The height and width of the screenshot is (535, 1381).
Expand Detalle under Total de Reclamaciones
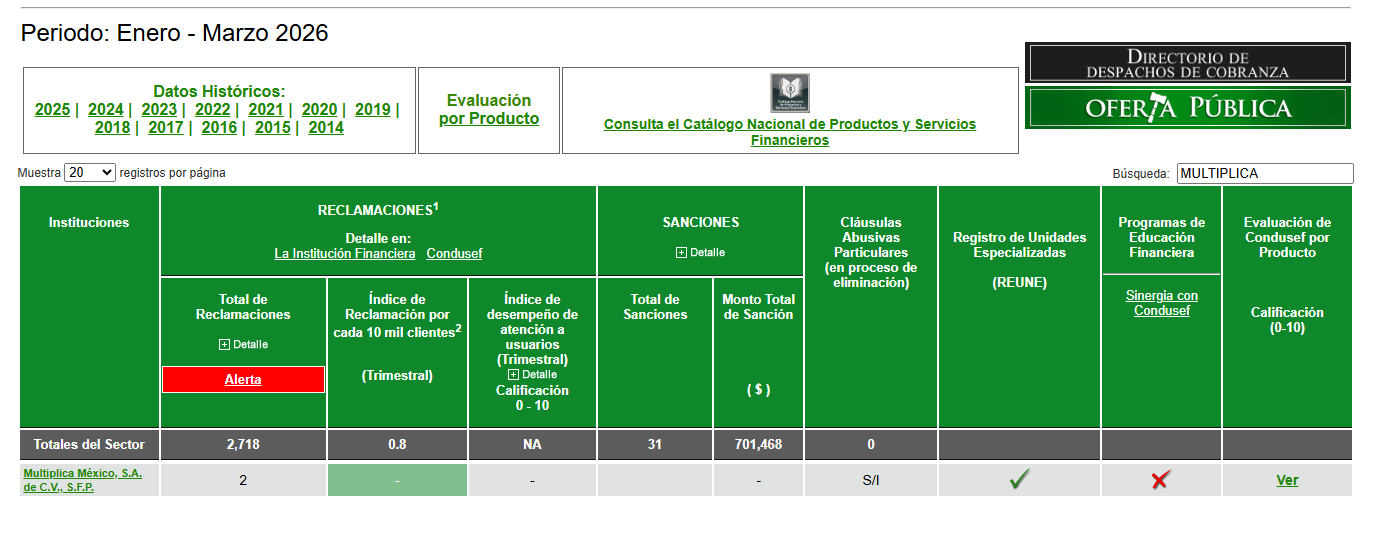(x=243, y=344)
